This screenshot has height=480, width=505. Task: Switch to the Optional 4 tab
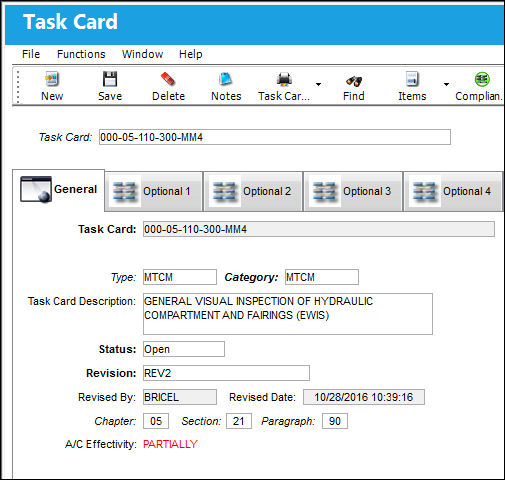(x=453, y=191)
